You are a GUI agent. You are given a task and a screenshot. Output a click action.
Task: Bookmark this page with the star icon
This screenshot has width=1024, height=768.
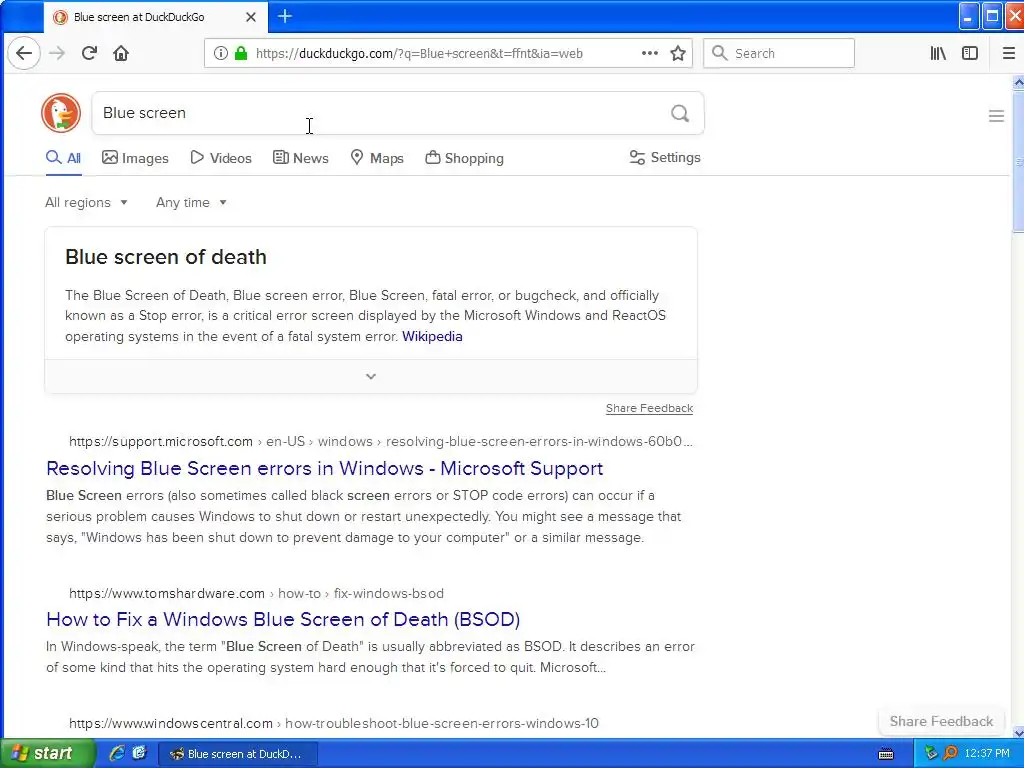pyautogui.click(x=678, y=53)
